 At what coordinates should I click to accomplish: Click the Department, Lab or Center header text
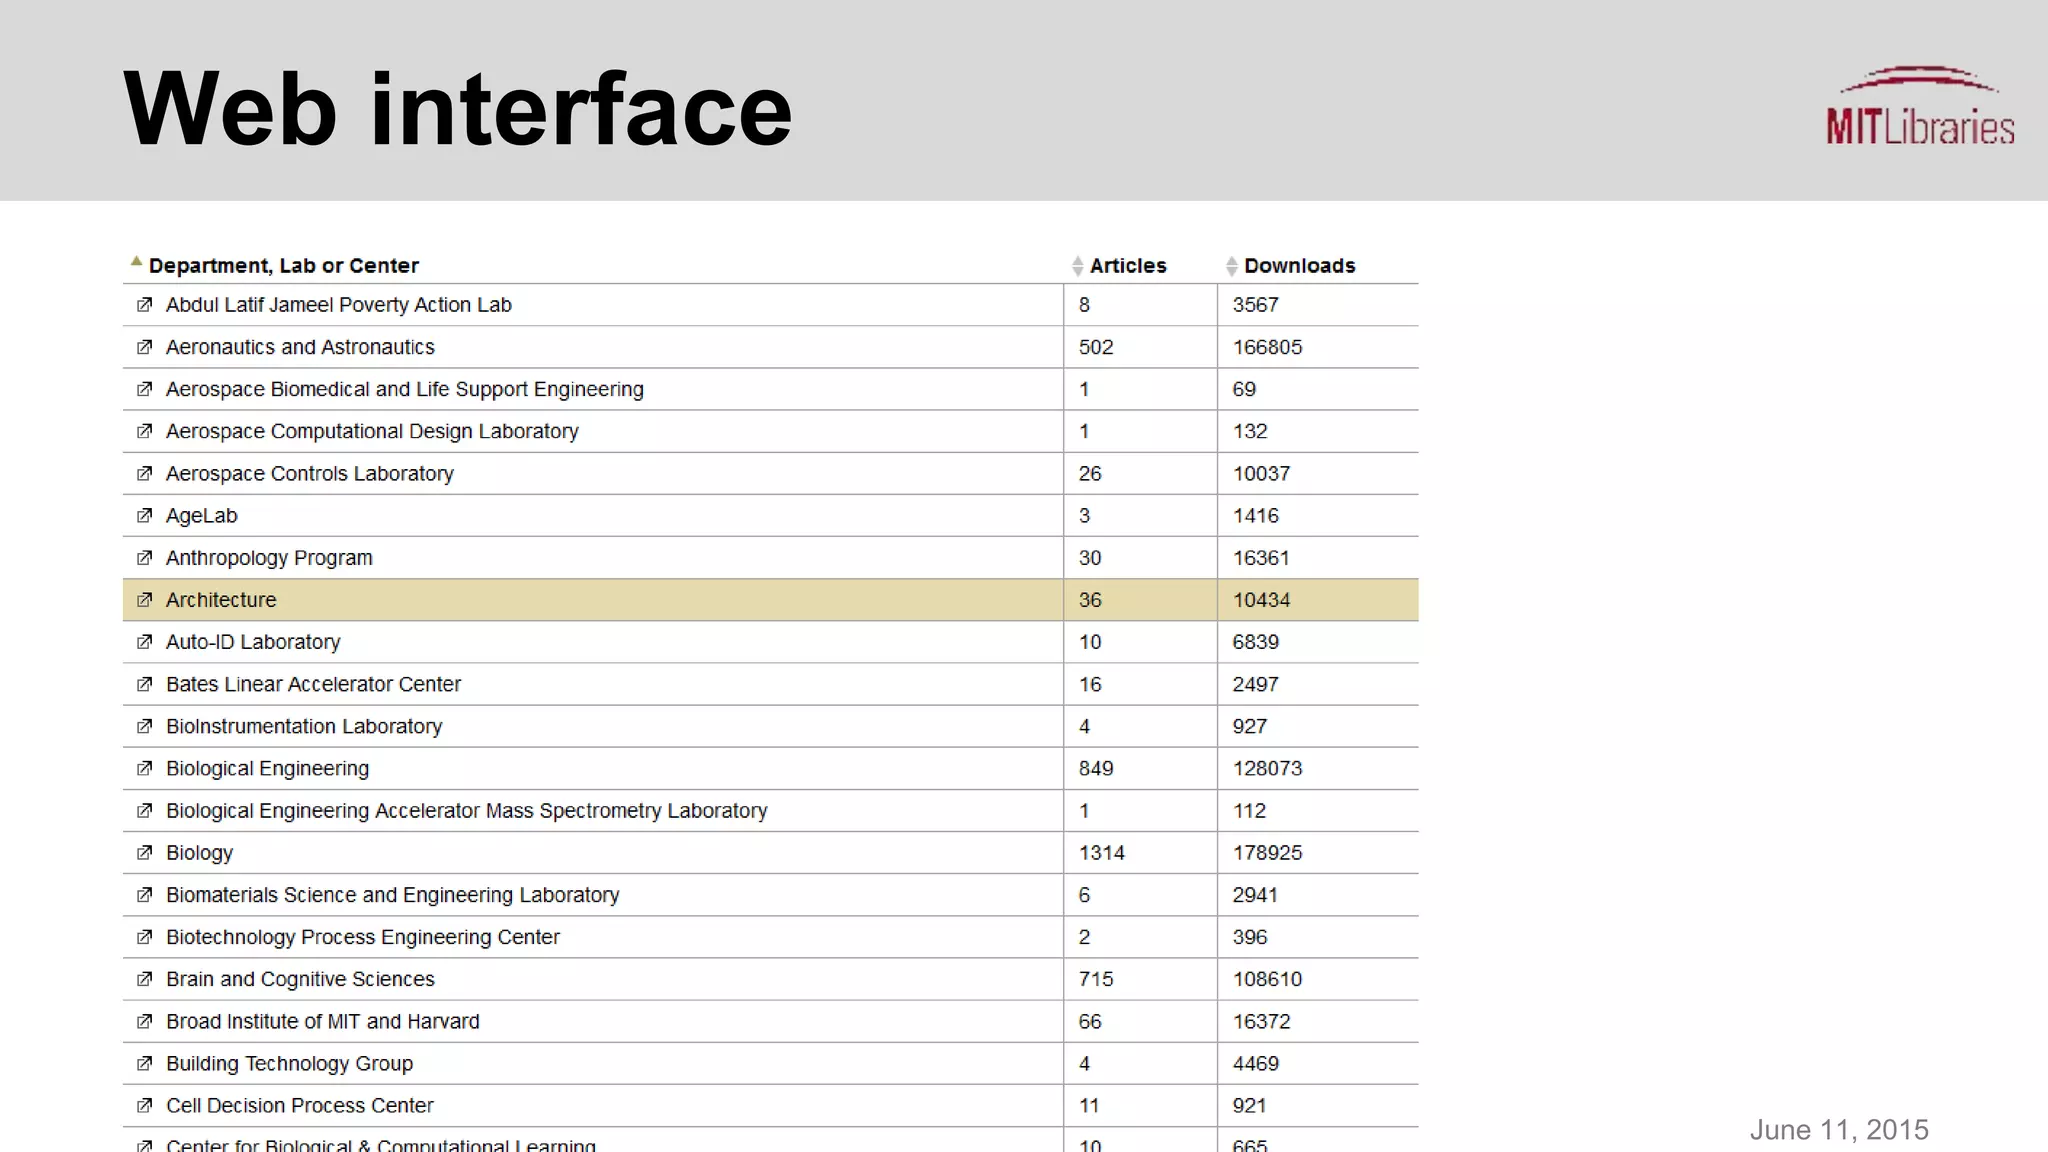pos(284,266)
